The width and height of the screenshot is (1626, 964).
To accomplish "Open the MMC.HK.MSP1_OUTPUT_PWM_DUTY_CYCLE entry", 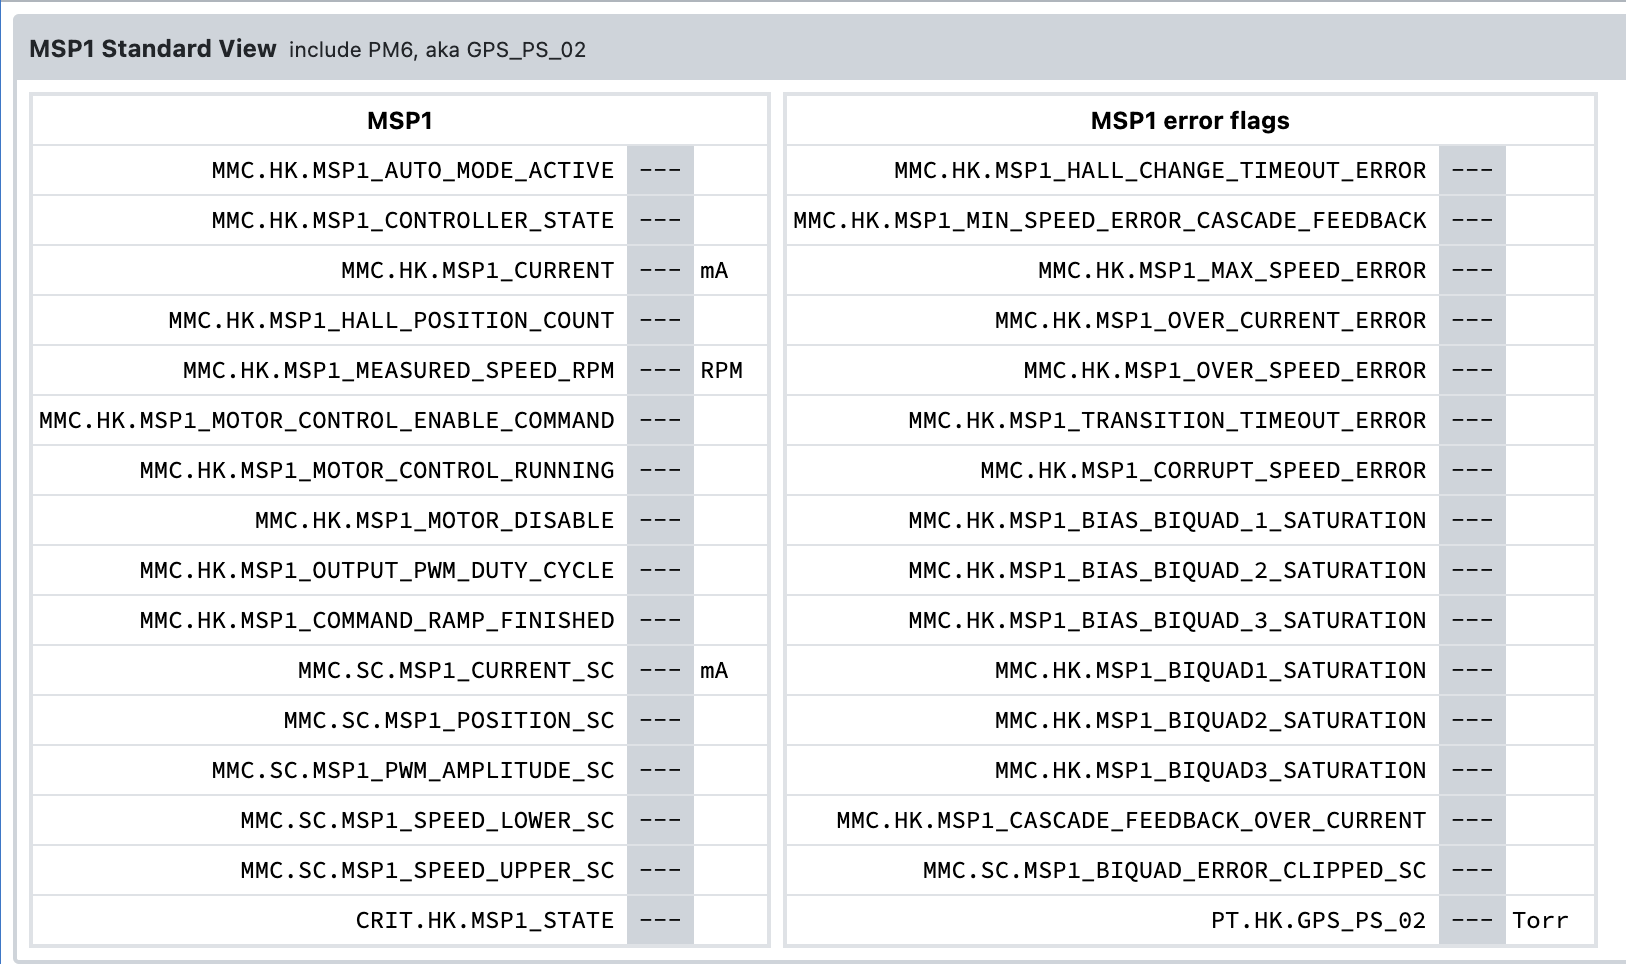I will point(377,571).
